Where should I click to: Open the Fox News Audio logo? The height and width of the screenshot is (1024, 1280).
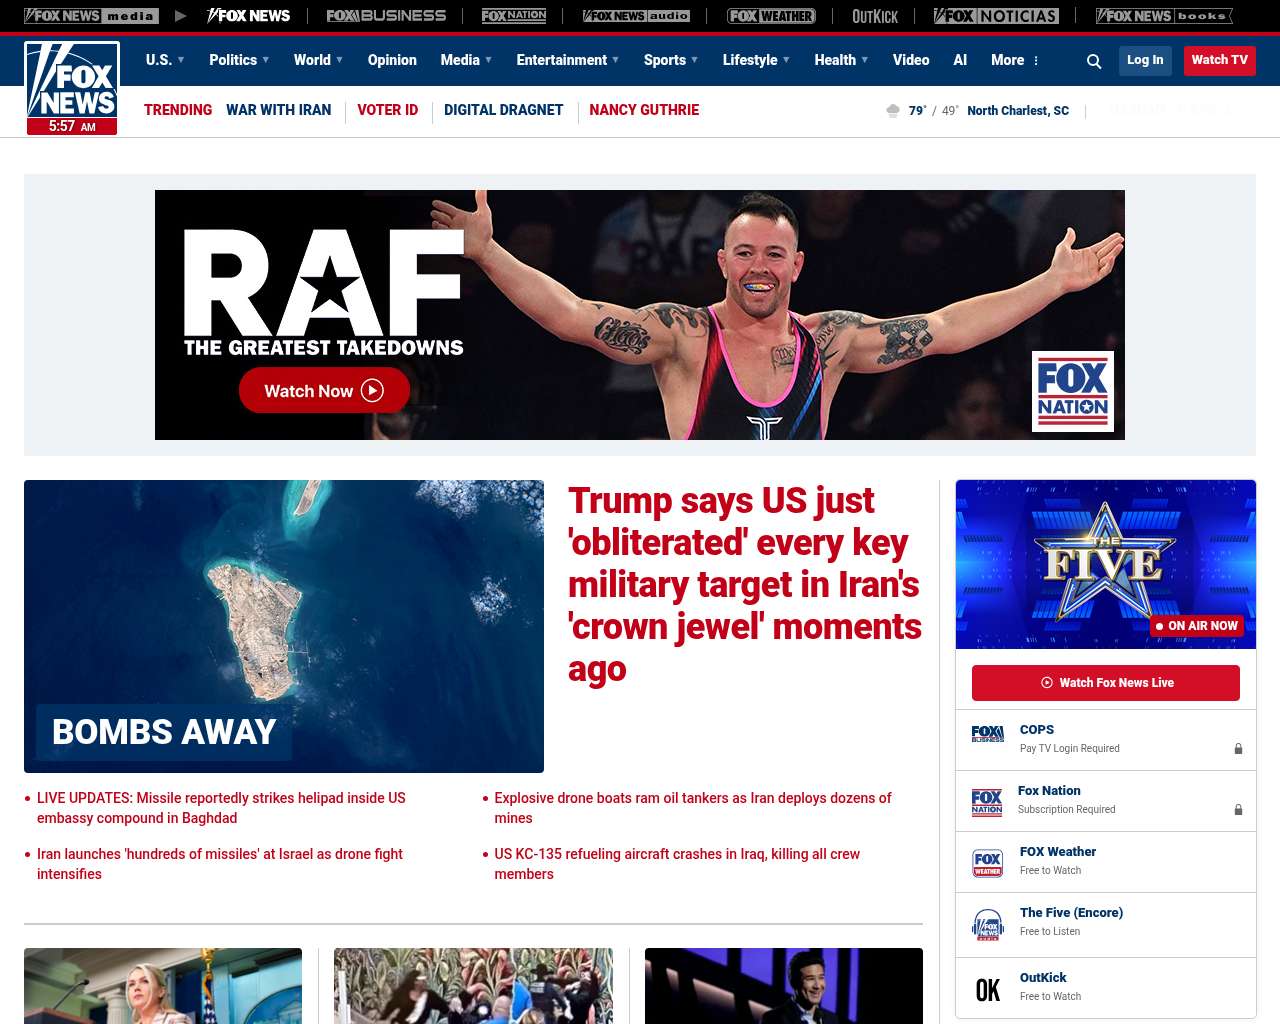tap(636, 16)
